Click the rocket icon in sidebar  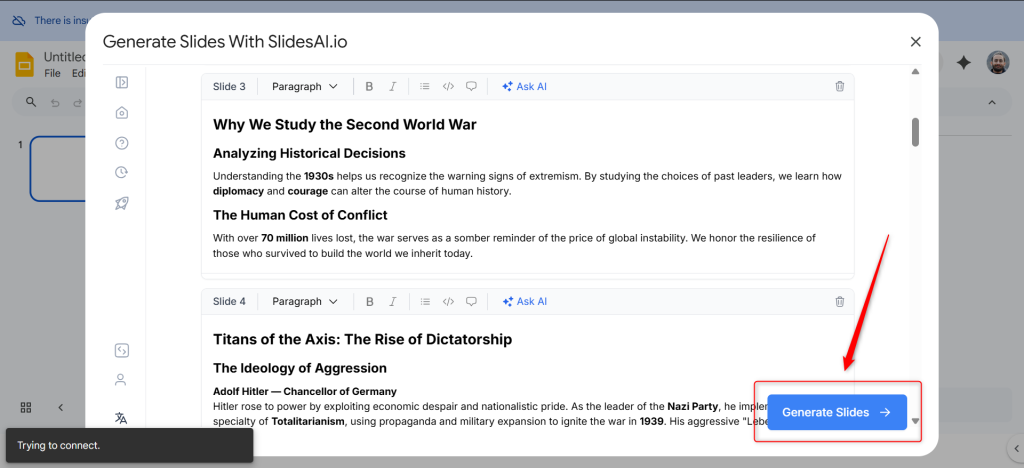point(121,204)
